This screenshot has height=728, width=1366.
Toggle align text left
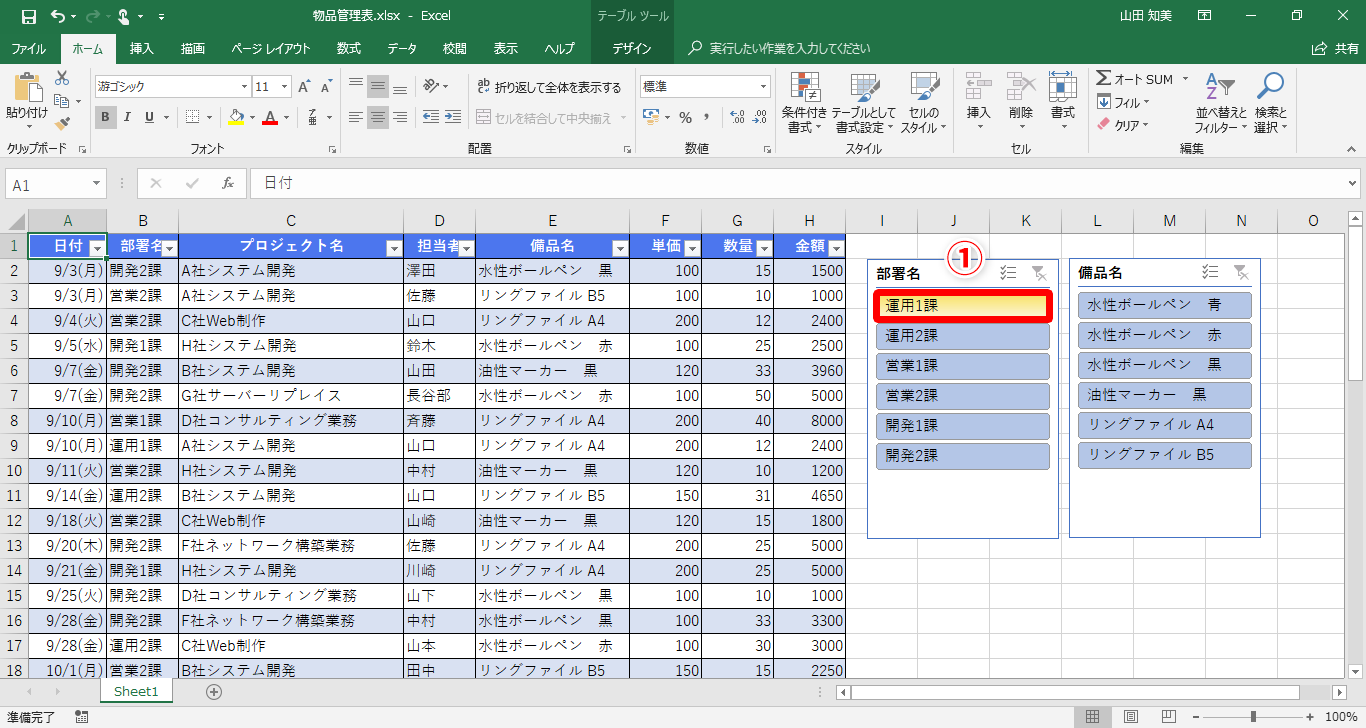[x=356, y=118]
